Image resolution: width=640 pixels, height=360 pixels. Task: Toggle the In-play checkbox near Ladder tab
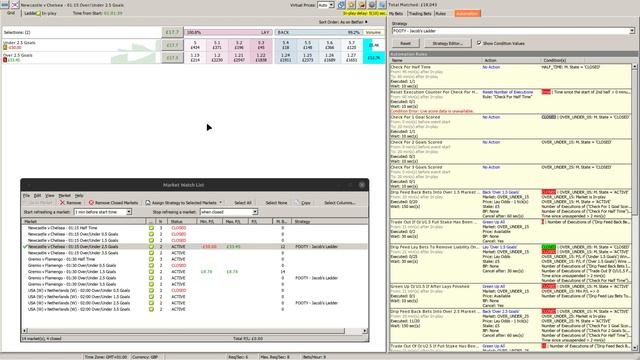coord(38,13)
